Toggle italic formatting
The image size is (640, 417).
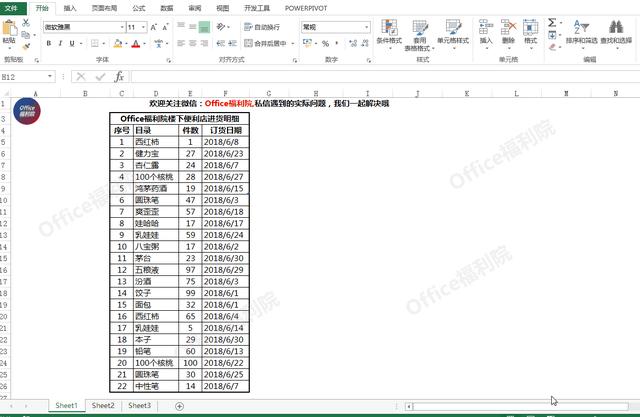(60, 43)
